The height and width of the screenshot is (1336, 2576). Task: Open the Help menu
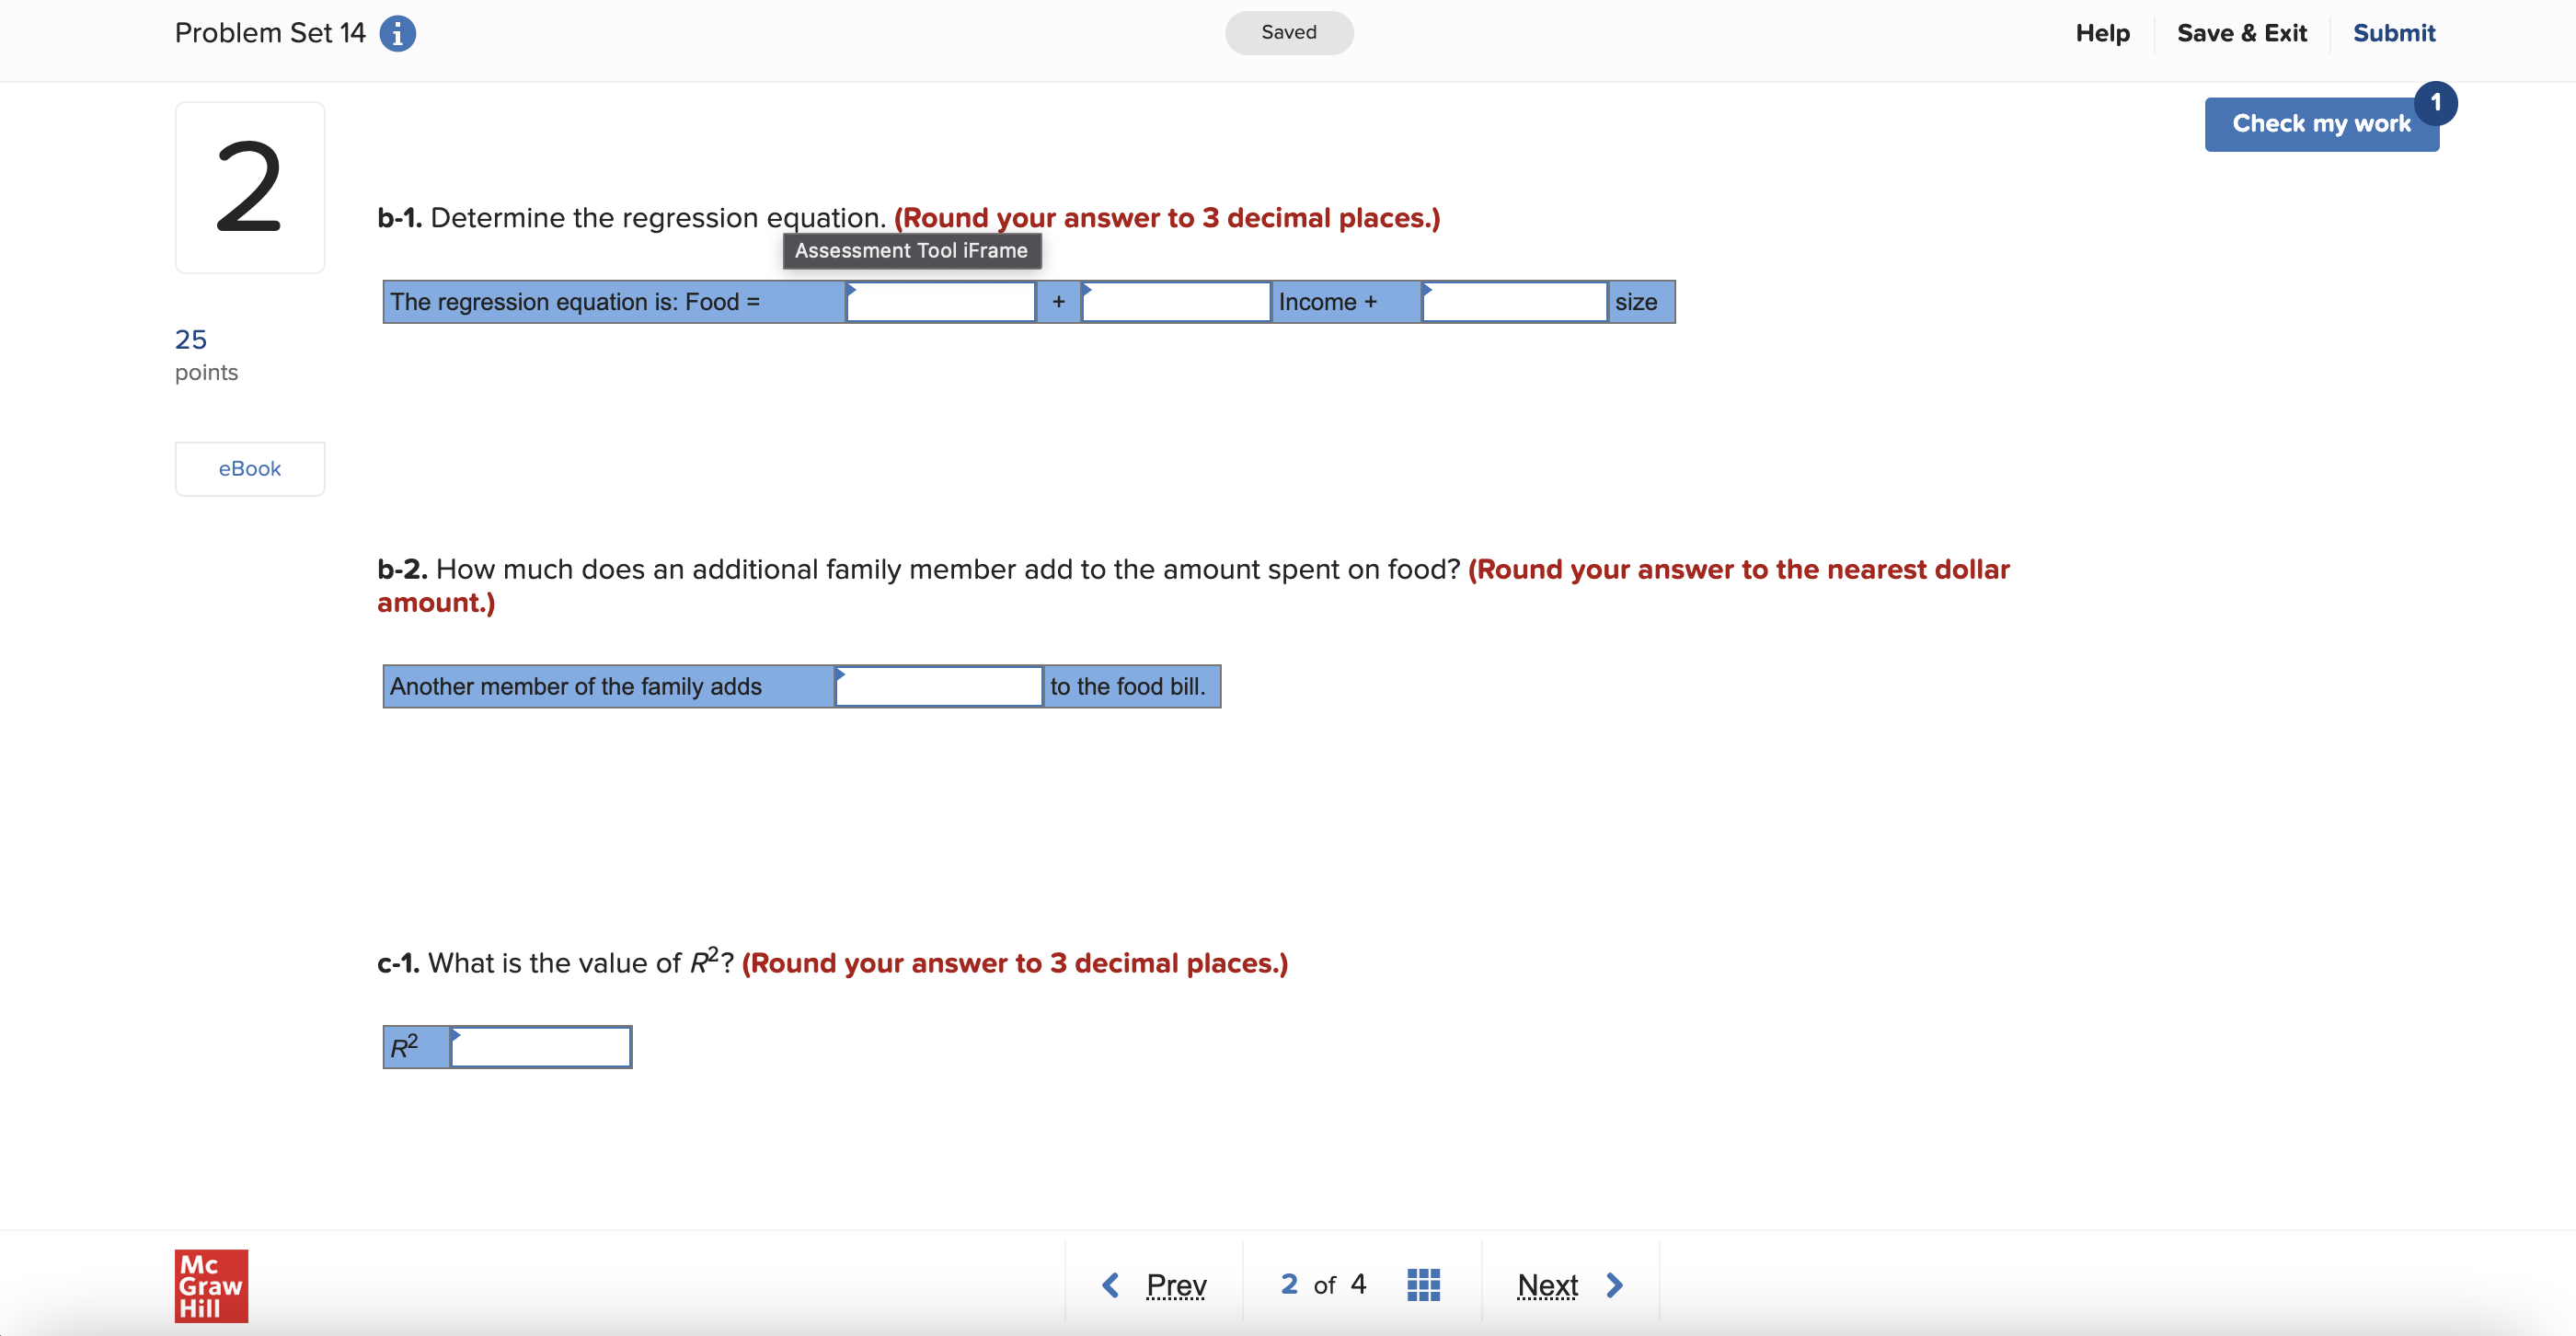(2103, 33)
